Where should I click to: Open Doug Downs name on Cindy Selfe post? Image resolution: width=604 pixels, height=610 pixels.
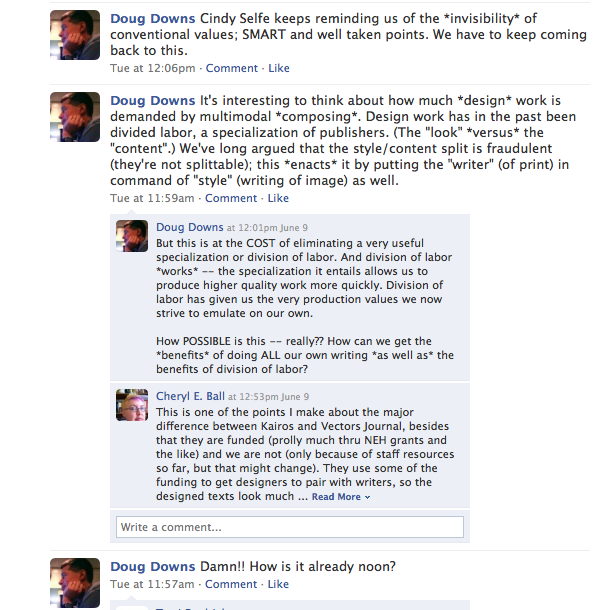(x=152, y=18)
